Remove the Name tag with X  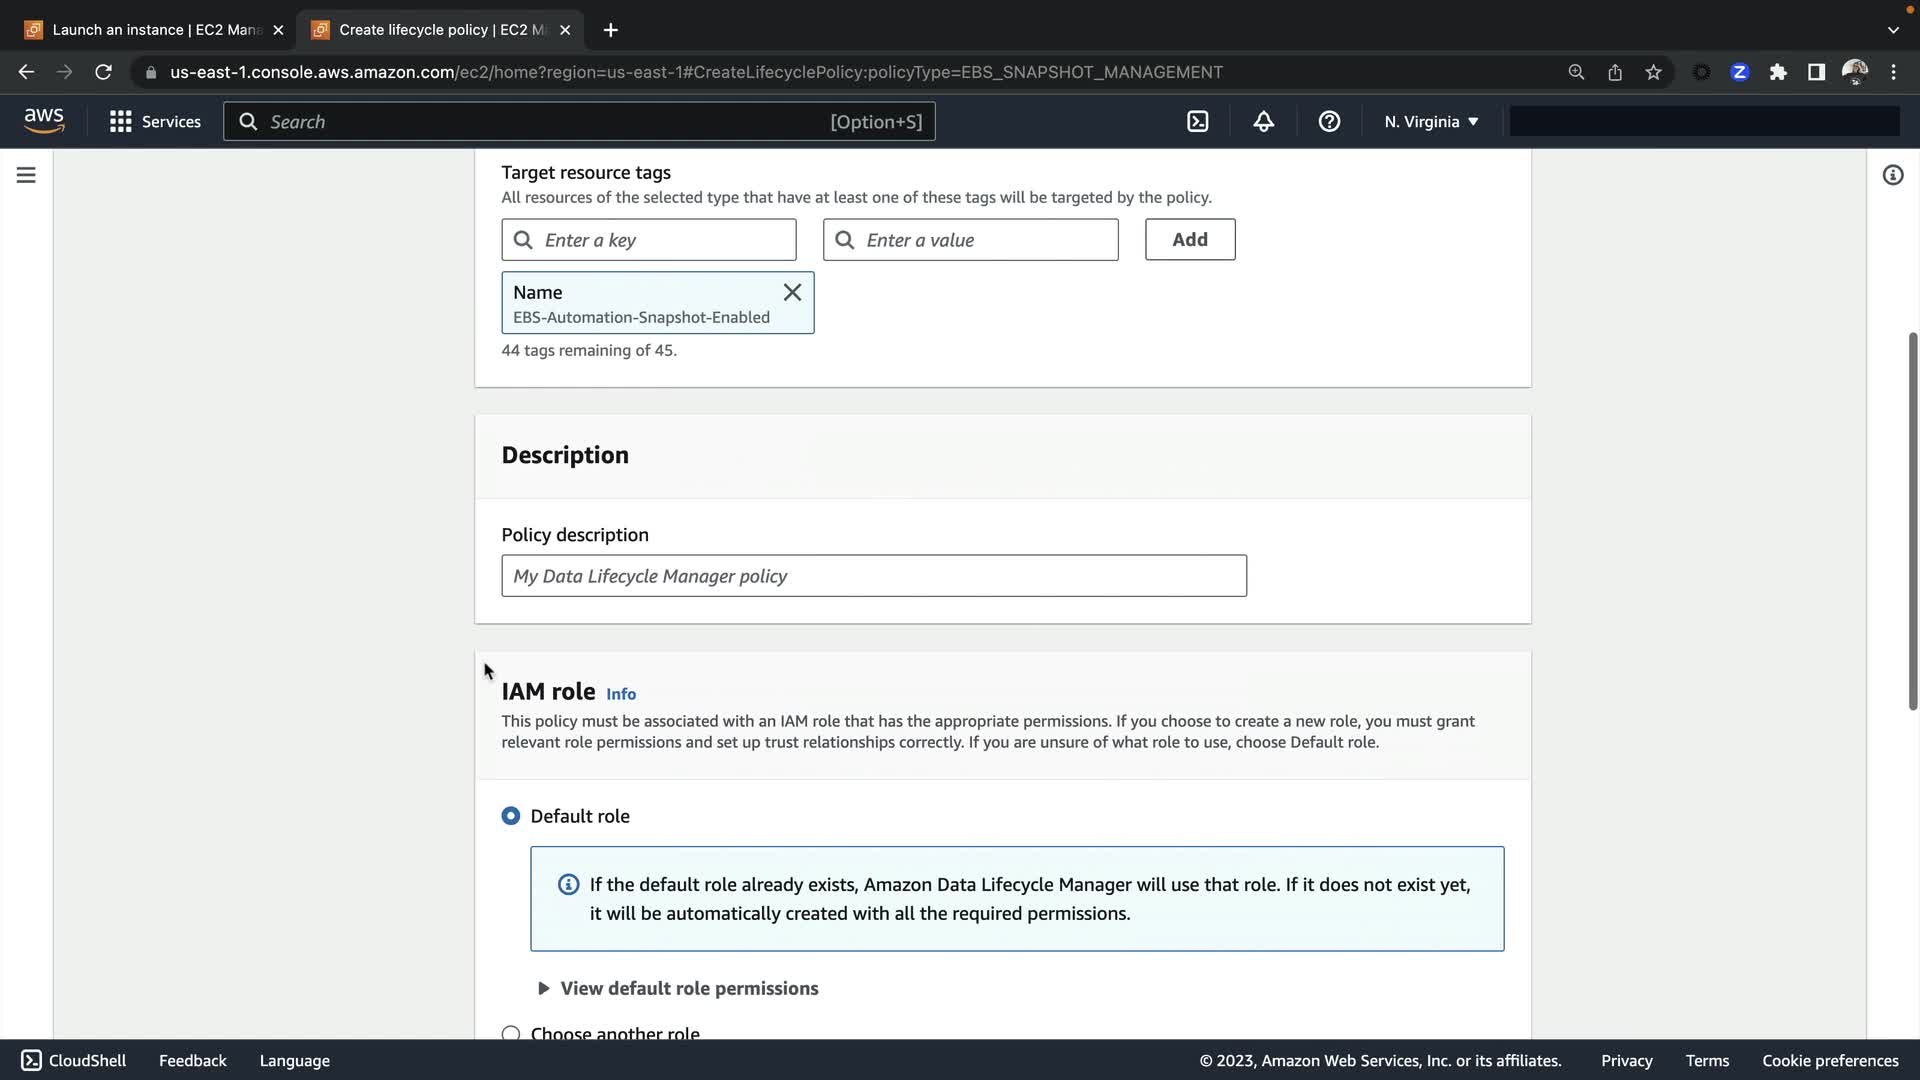pos(792,292)
